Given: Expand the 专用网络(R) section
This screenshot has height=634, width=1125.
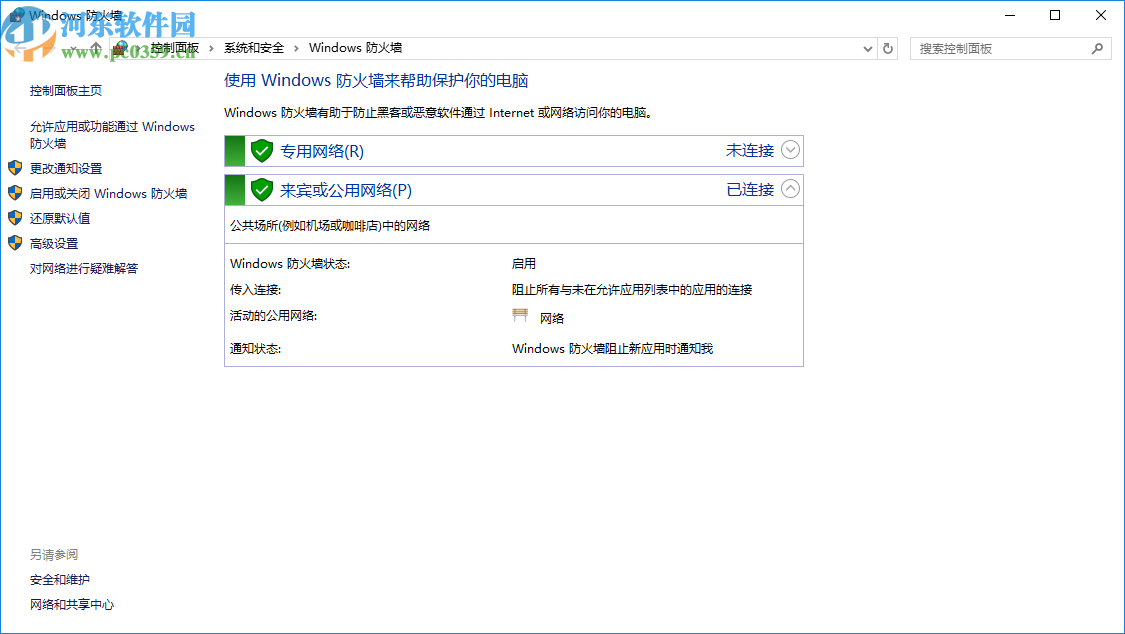Looking at the screenshot, I should (x=790, y=150).
